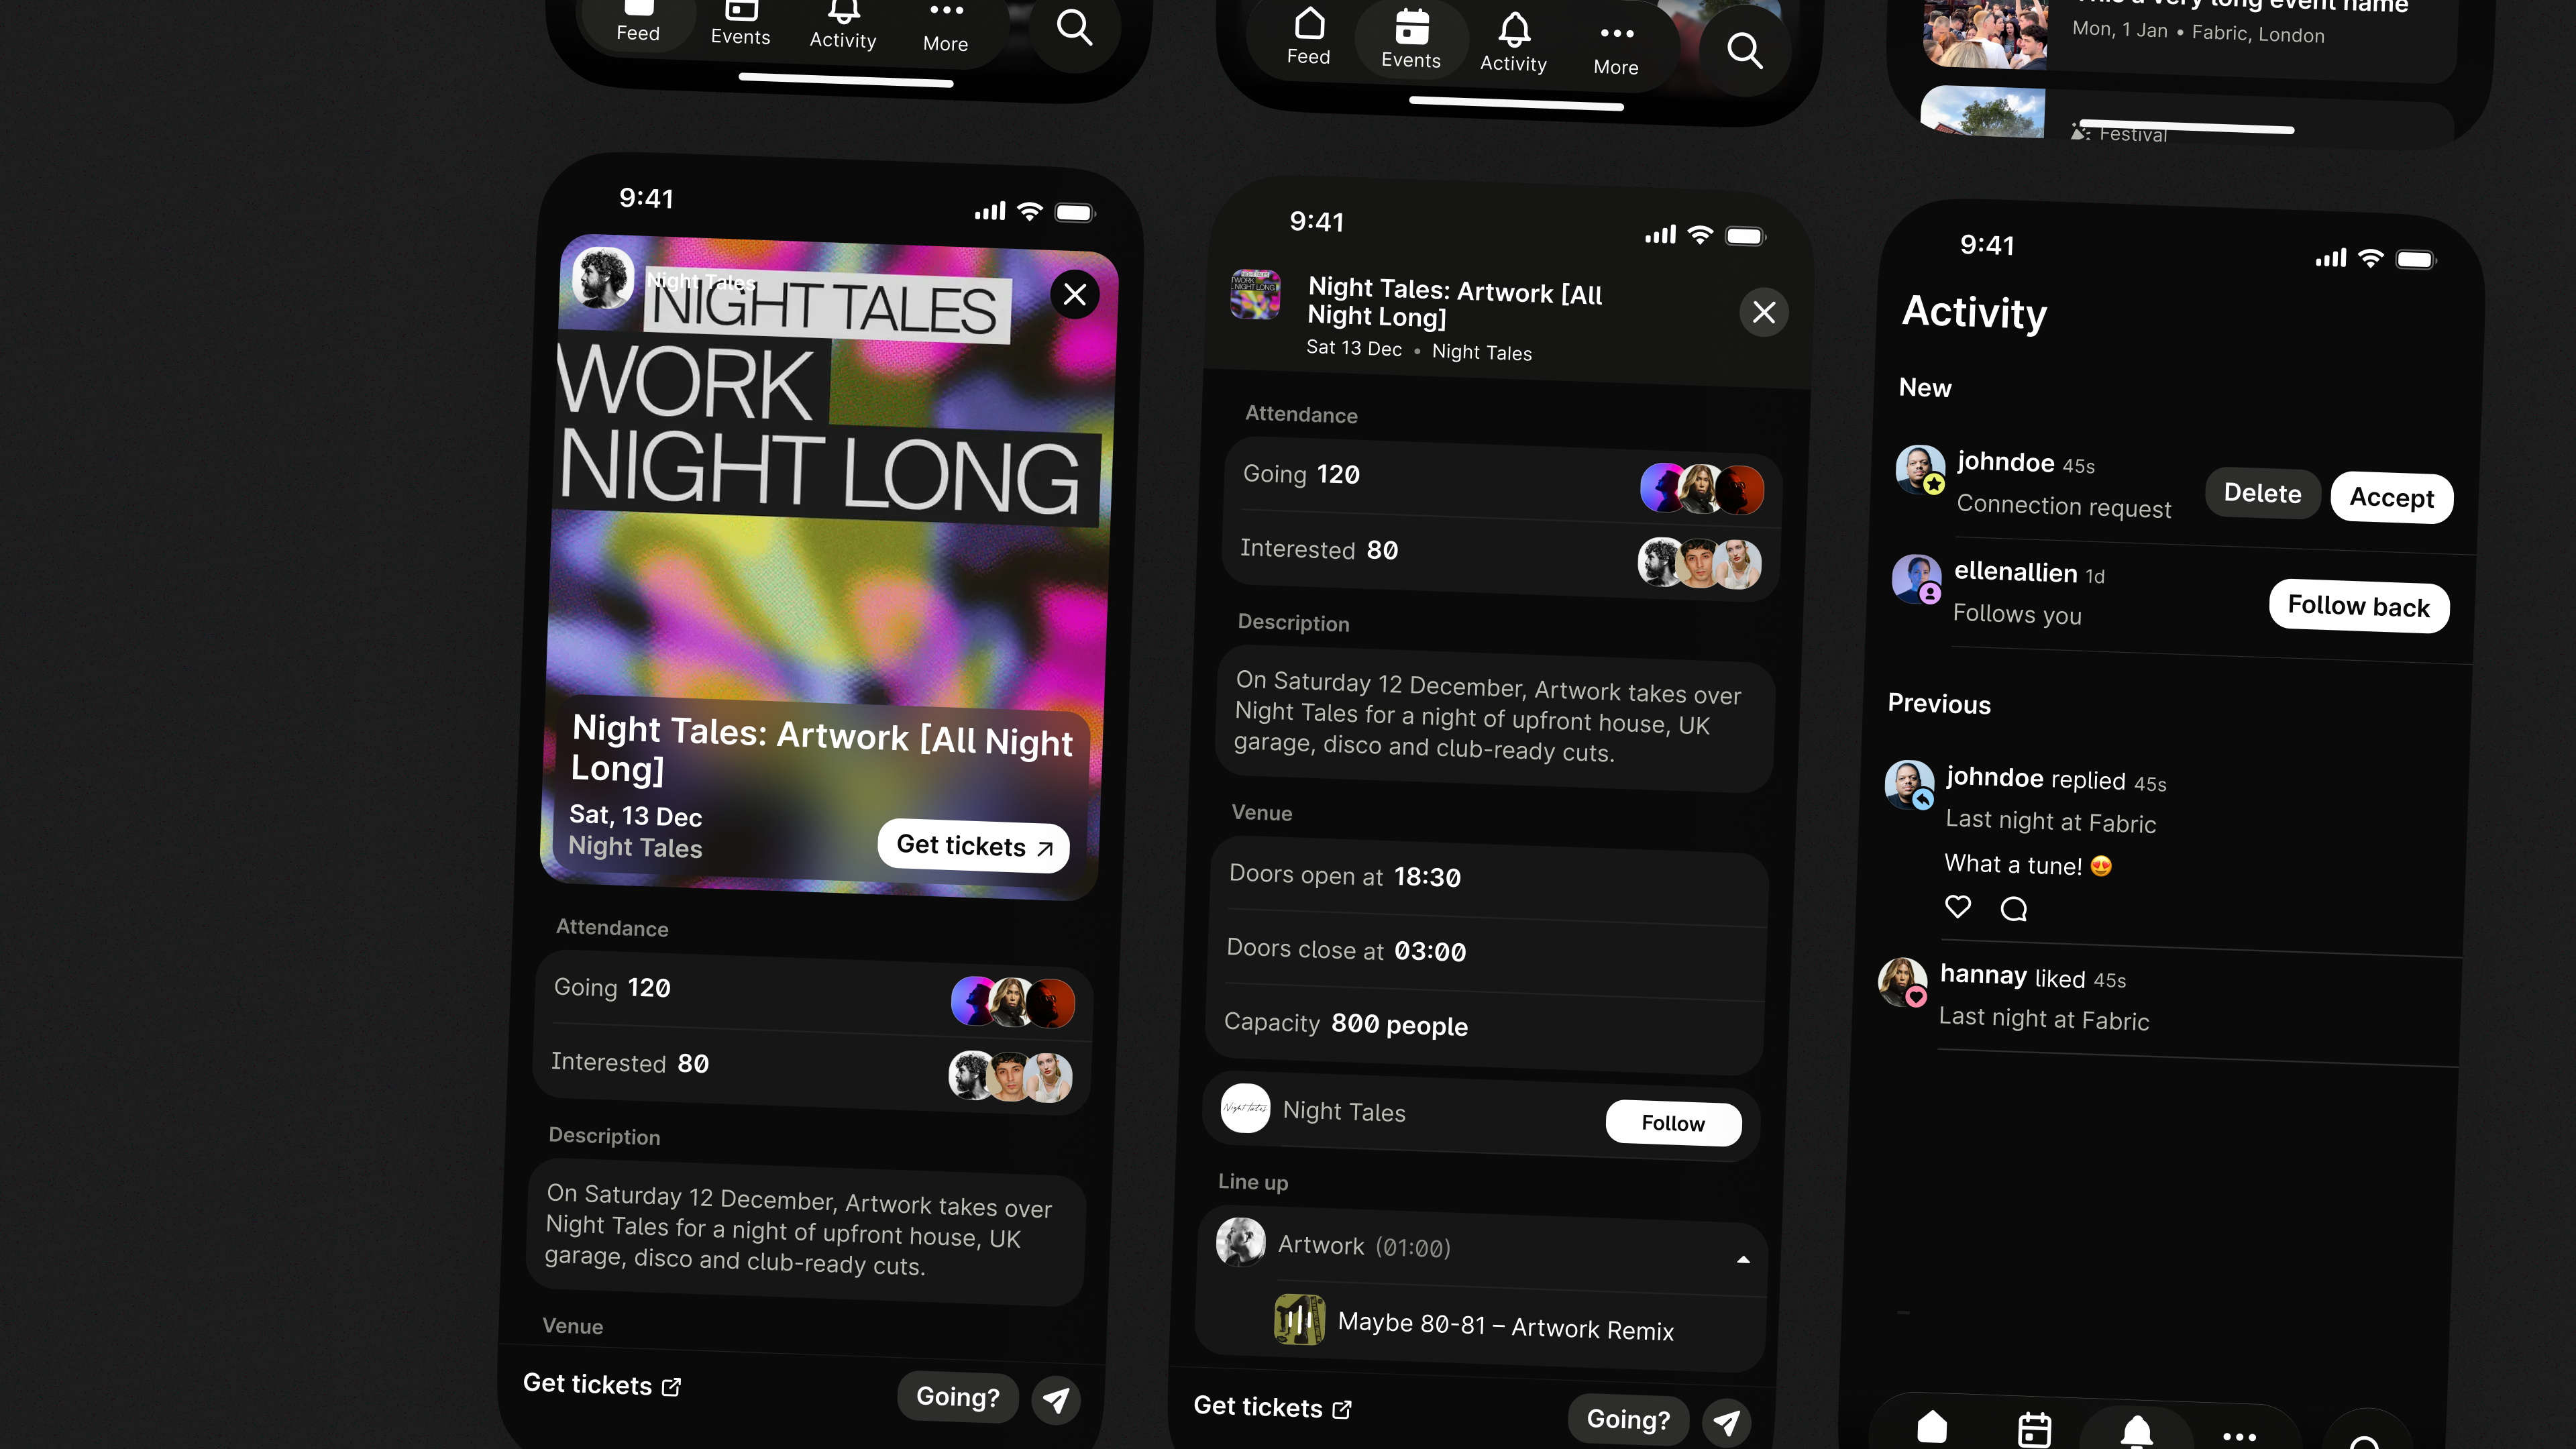Open Night Tales organizer logo
Viewport: 2576px width, 1449px height.
(x=1245, y=1108)
